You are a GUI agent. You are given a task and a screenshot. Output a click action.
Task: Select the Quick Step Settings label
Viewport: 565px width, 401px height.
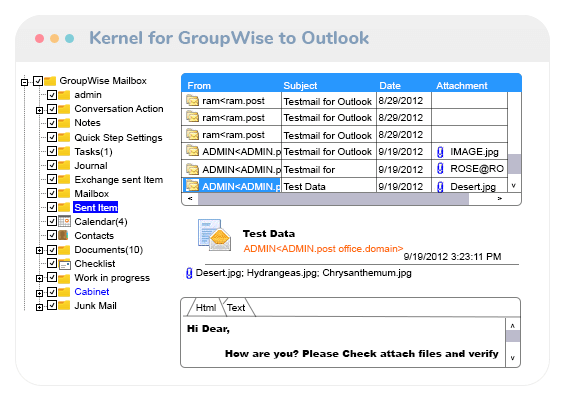coord(118,138)
